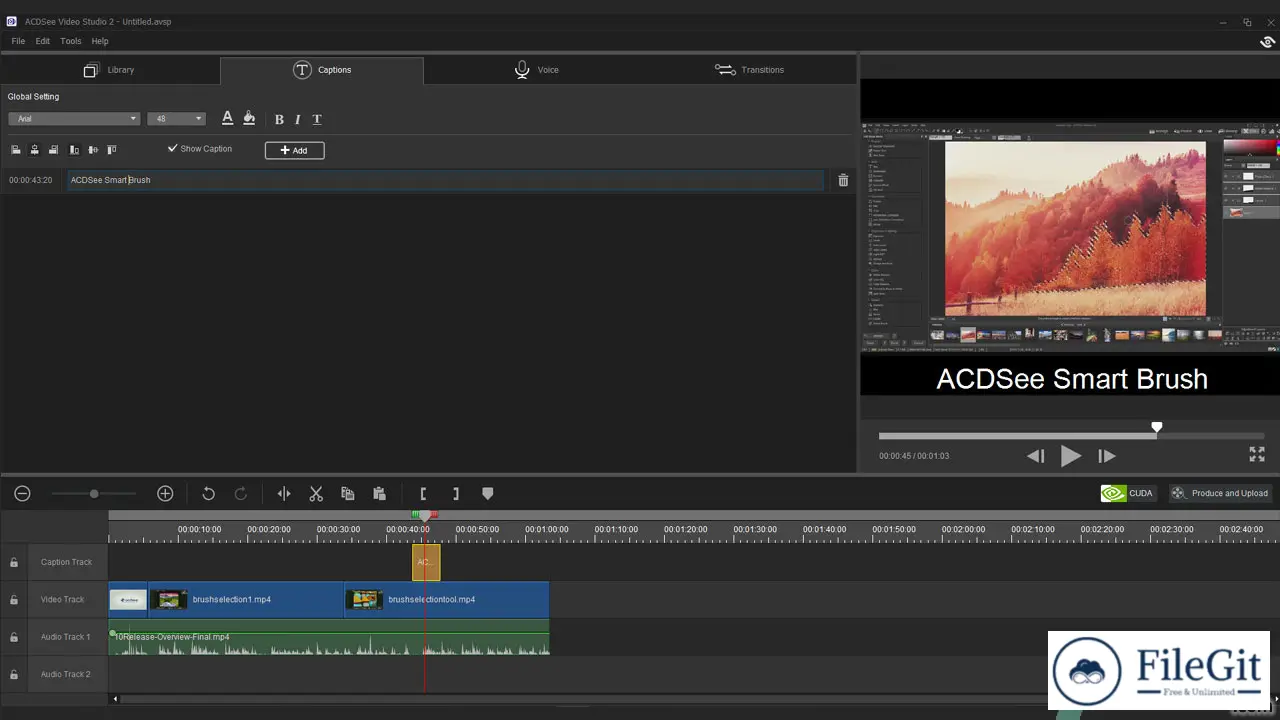This screenshot has height=720, width=1280.
Task: Click the caption timestamp 00:00:43:20
Action: pos(30,180)
